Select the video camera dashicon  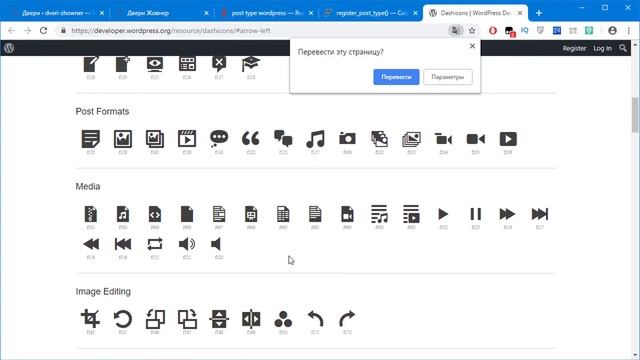476,139
